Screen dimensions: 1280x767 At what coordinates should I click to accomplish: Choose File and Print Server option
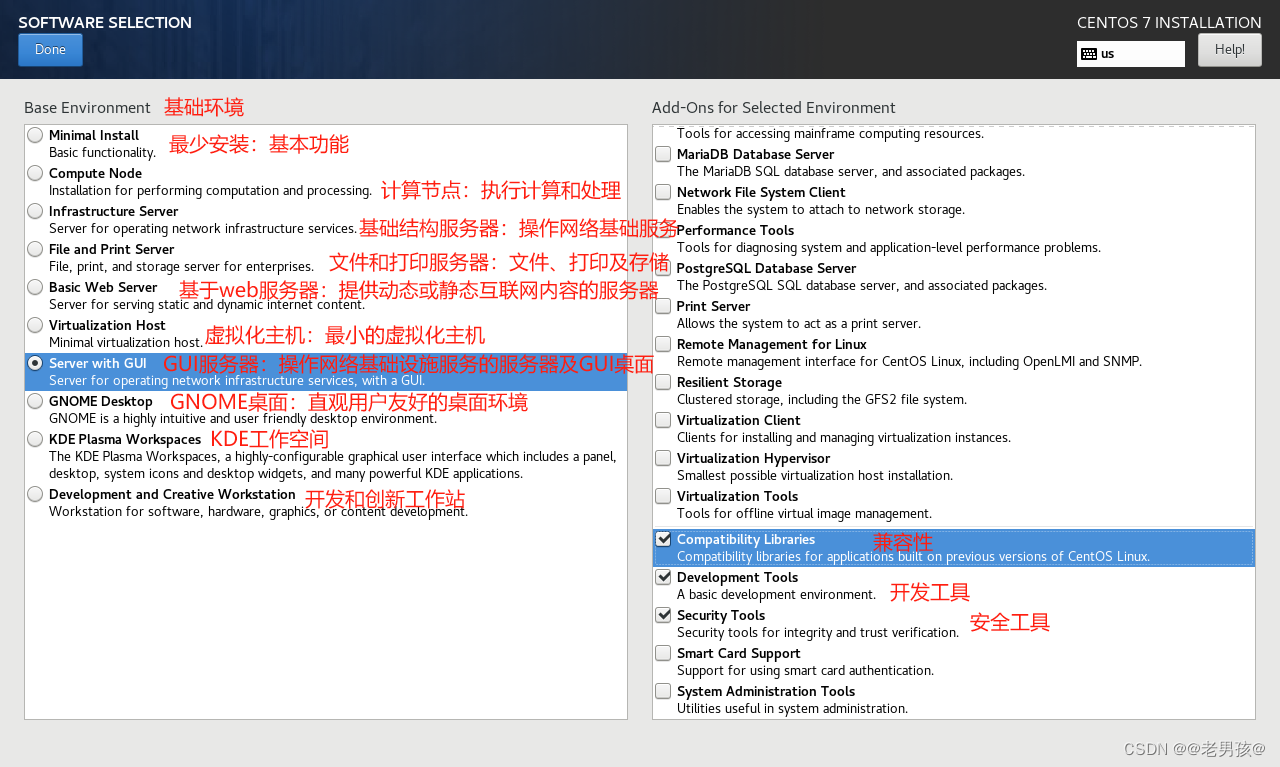(36, 249)
